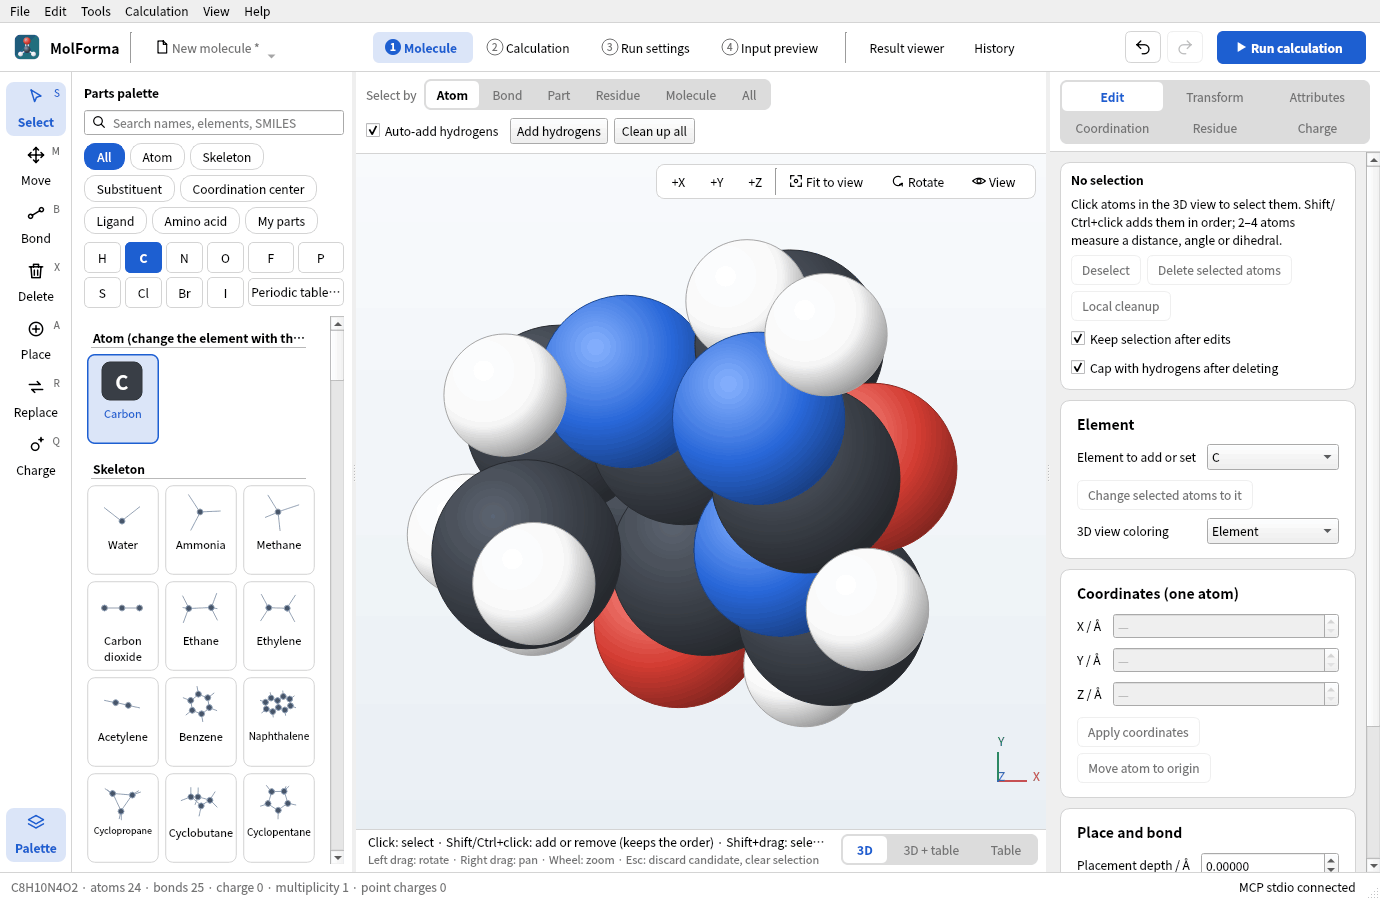Viewport: 1380px width, 900px height.
Task: Toggle the Palette panel button
Action: click(36, 834)
